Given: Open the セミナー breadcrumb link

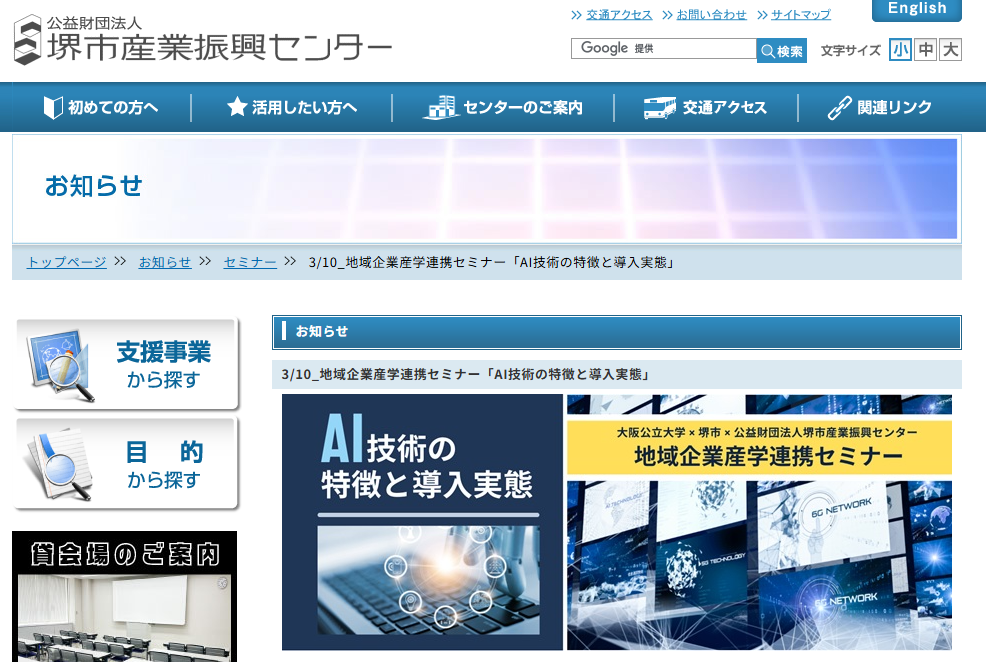Looking at the screenshot, I should (249, 263).
